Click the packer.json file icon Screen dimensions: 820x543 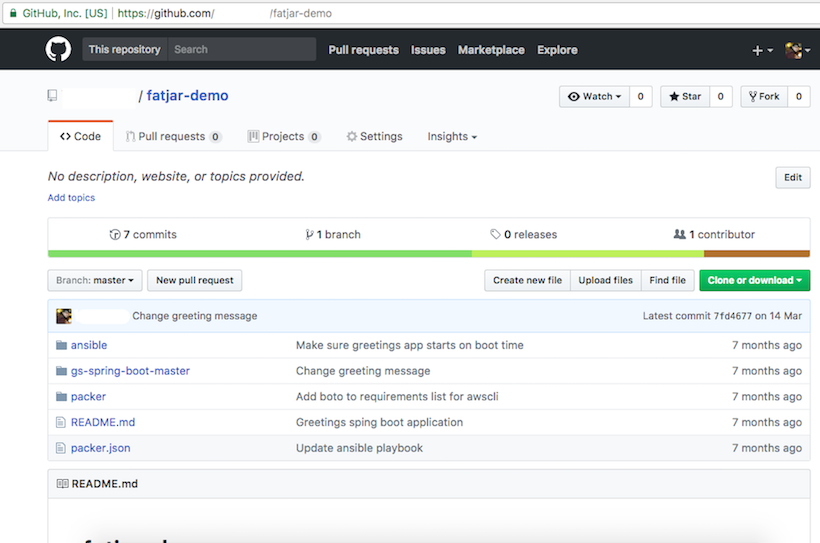click(x=61, y=448)
